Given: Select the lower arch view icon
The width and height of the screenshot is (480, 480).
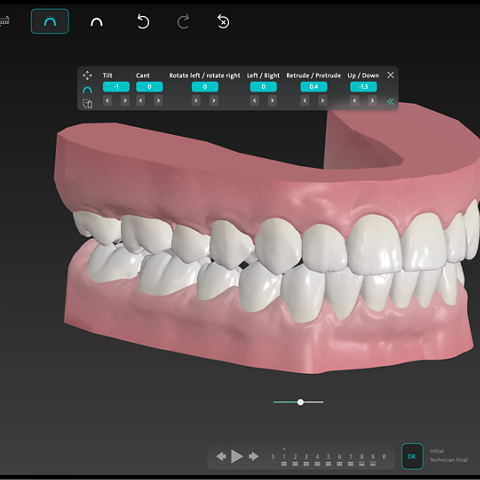Looking at the screenshot, I should coord(97,22).
